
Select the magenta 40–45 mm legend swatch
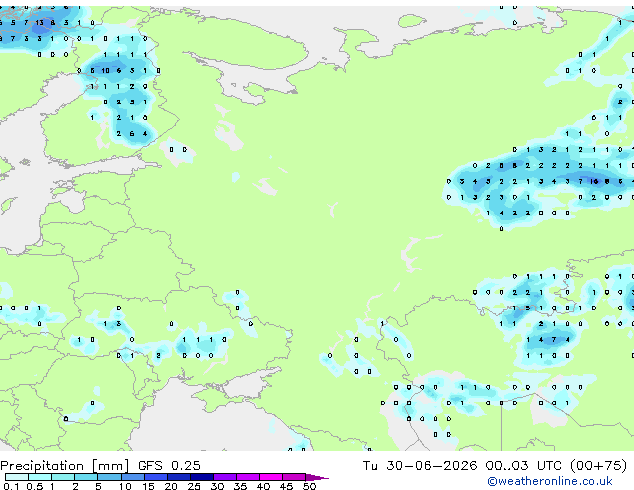pos(272,477)
